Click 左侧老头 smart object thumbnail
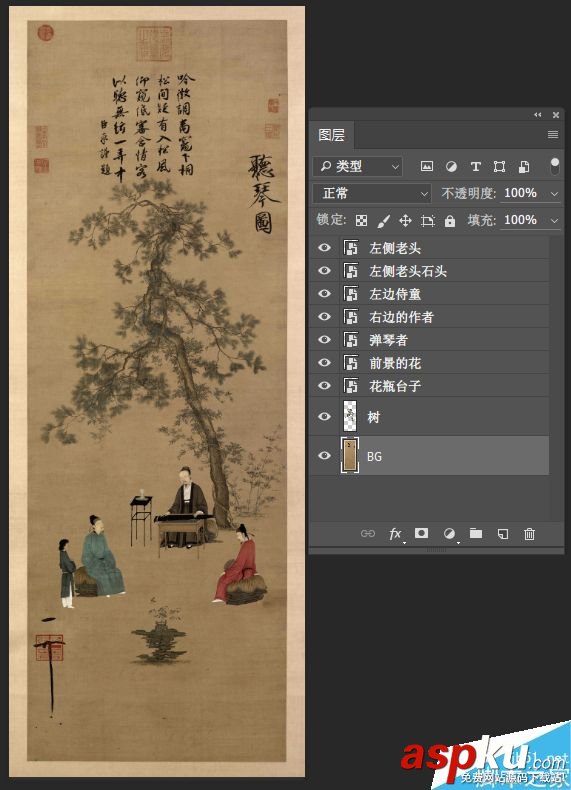Image resolution: width=571 pixels, height=790 pixels. click(x=350, y=247)
